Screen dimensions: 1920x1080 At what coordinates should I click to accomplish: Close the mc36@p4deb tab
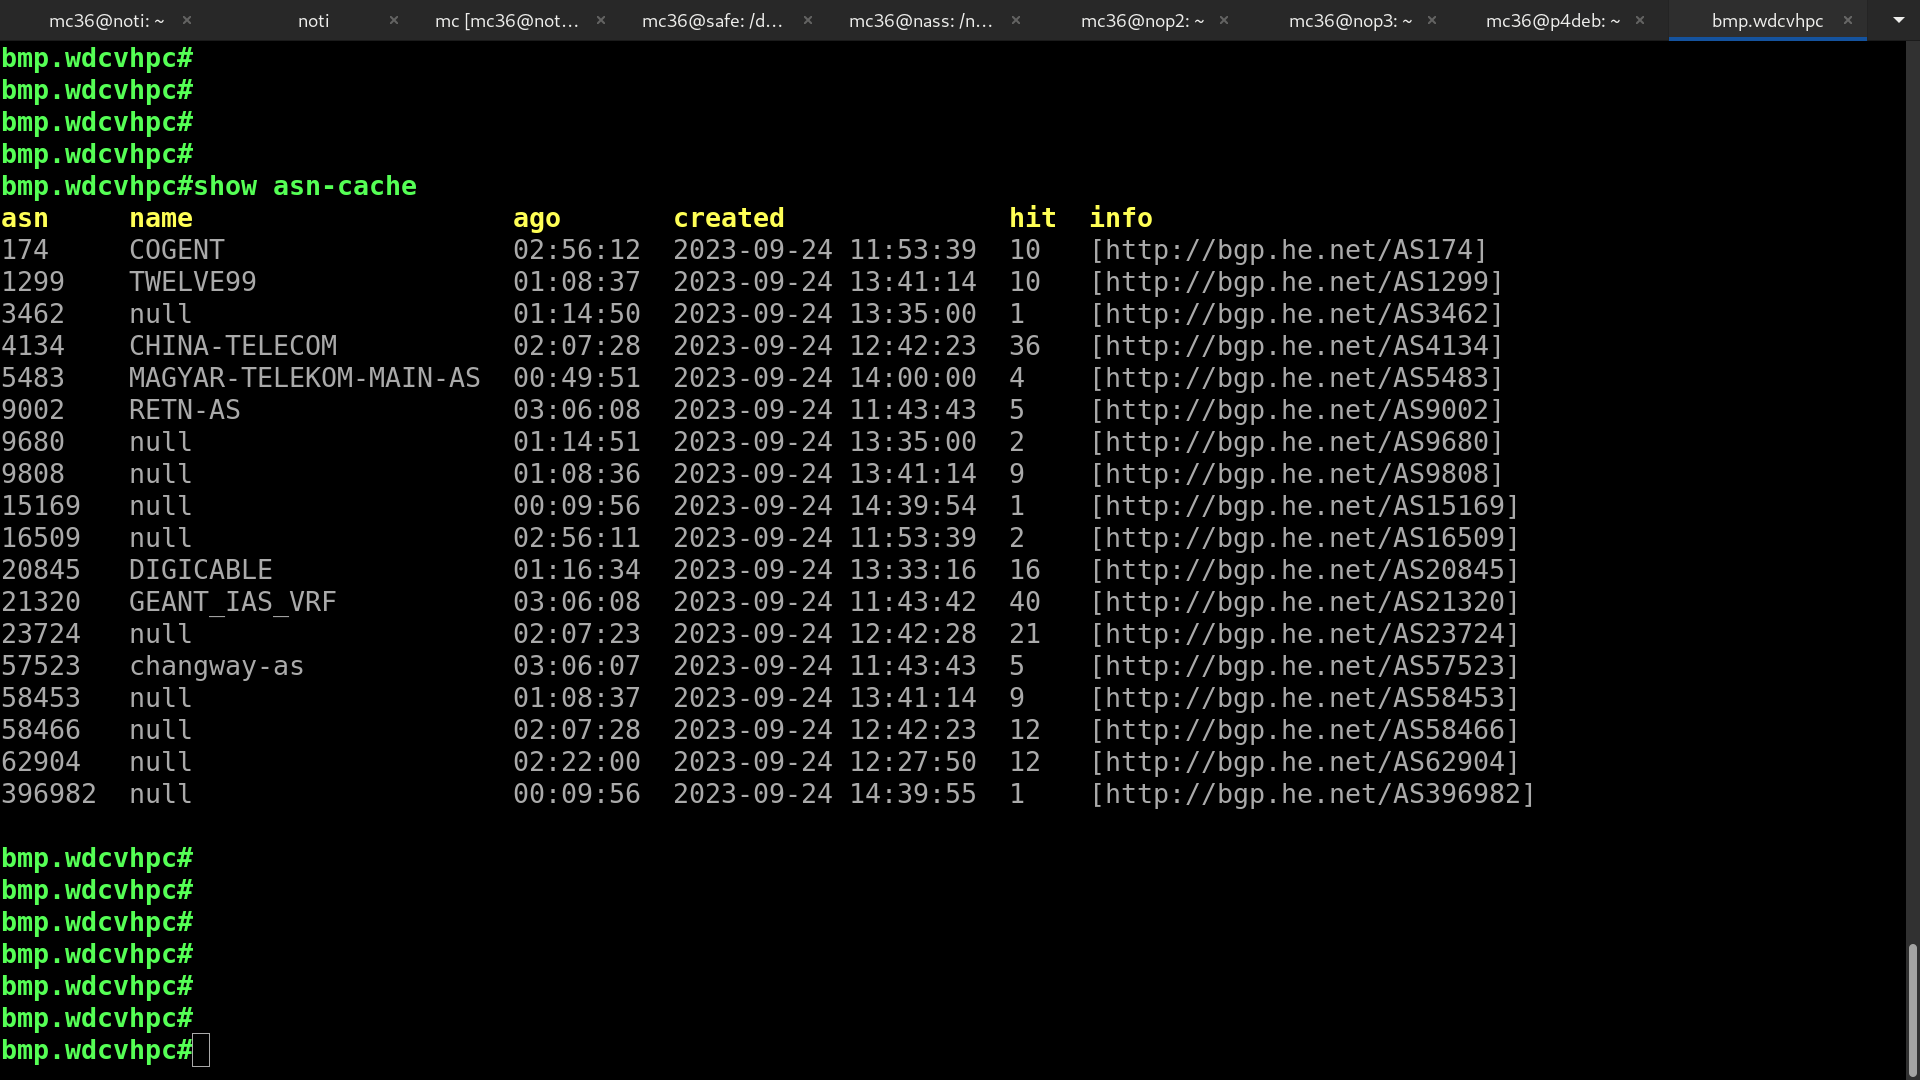[1640, 20]
